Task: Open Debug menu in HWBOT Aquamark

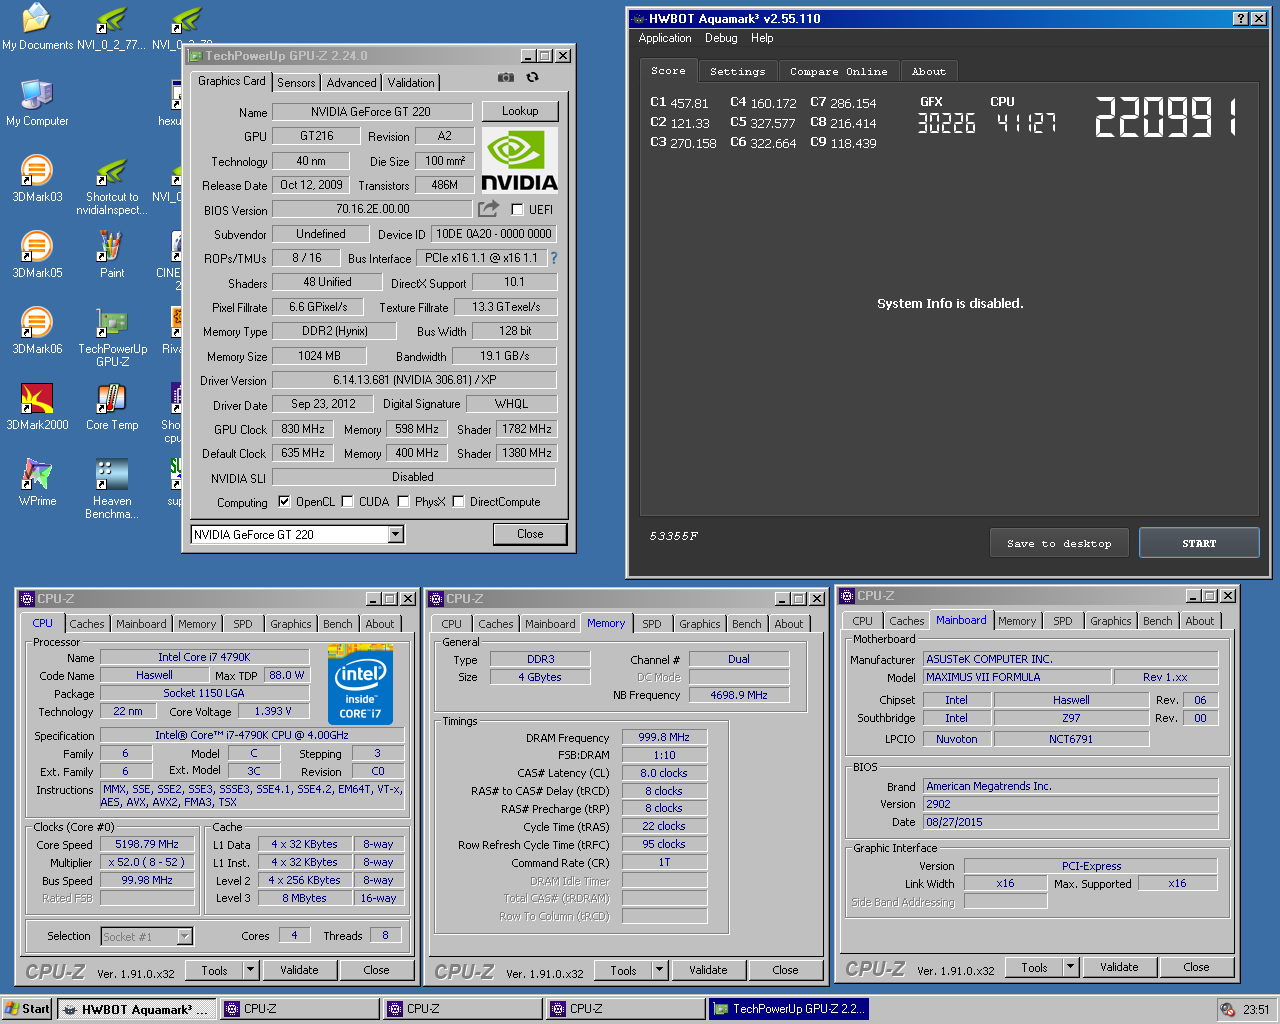Action: coord(721,38)
